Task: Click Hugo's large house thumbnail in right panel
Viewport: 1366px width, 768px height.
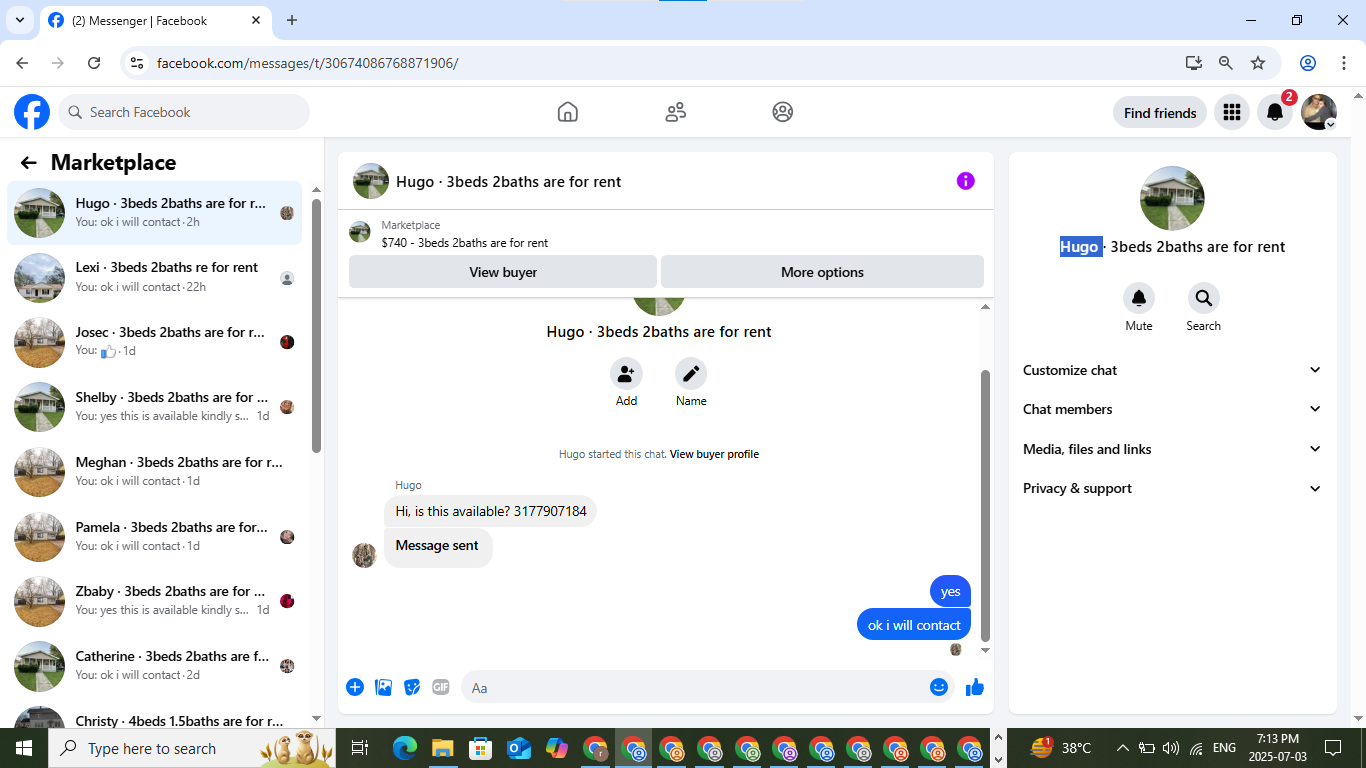Action: click(1172, 198)
